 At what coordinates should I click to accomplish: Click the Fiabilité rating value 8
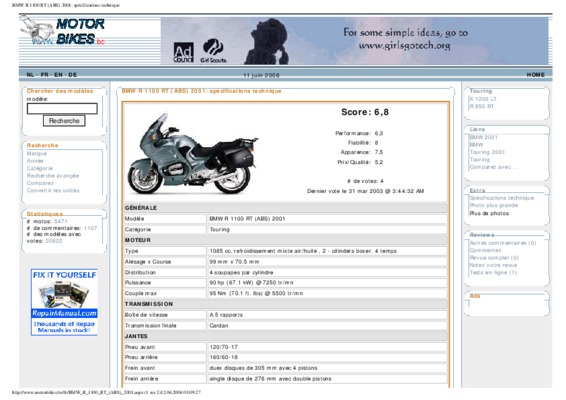pos(376,143)
